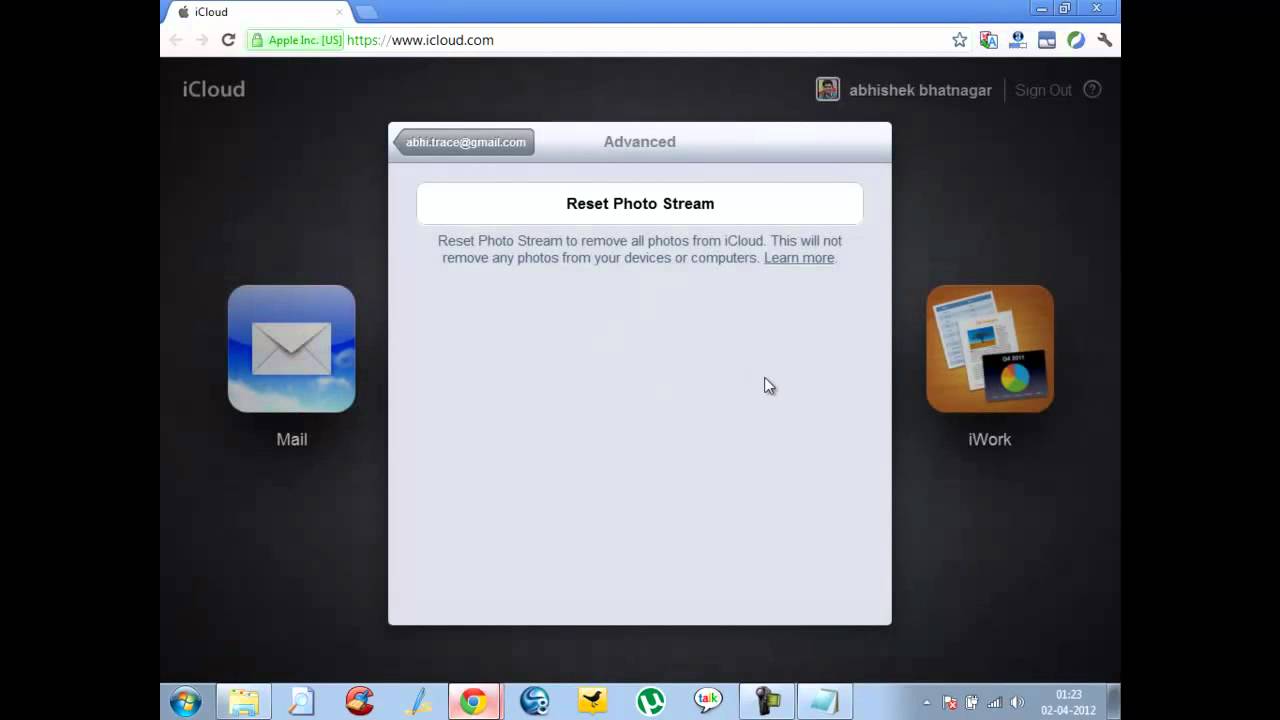Switch to the camcorder recorder taskbar app
The width and height of the screenshot is (1280, 720).
click(767, 702)
